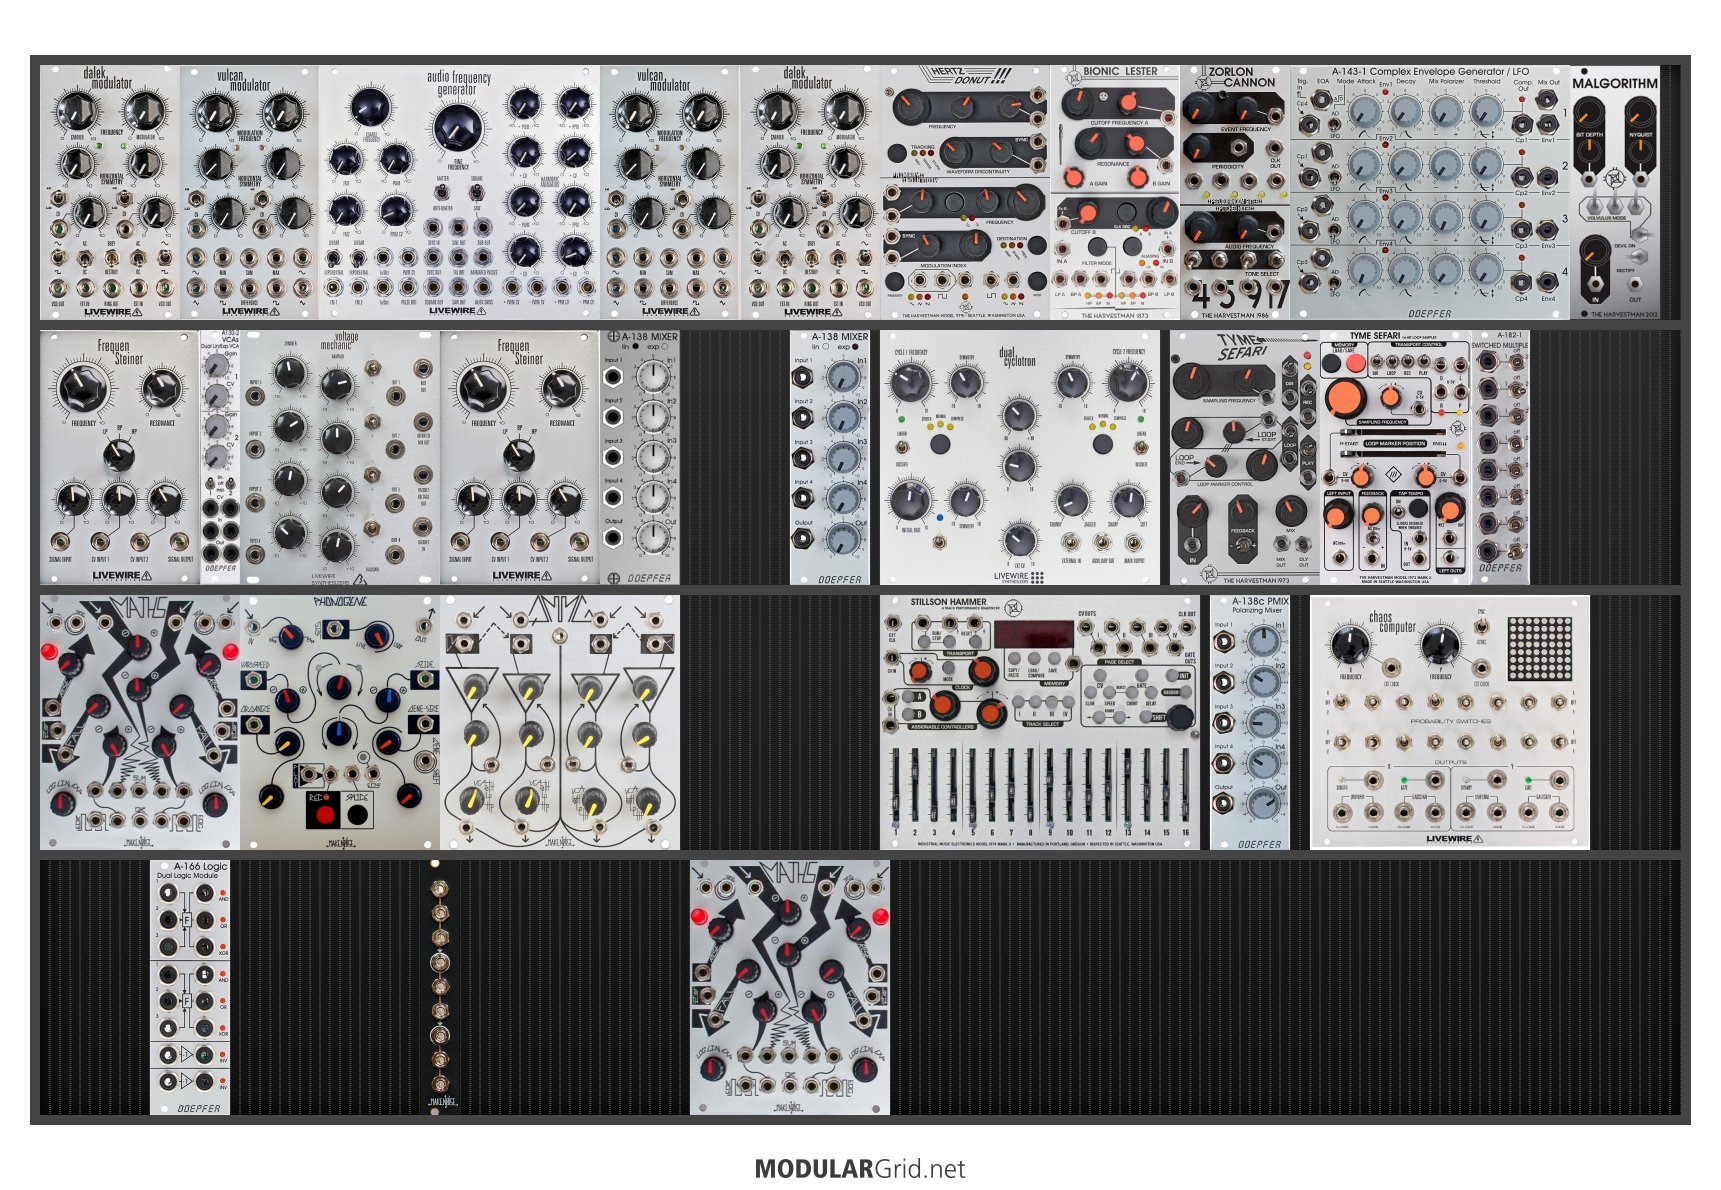Click the Tap Tempo button on Tyme Sefari Mark II
Screen dimensions: 1721x1190
(x=1418, y=508)
